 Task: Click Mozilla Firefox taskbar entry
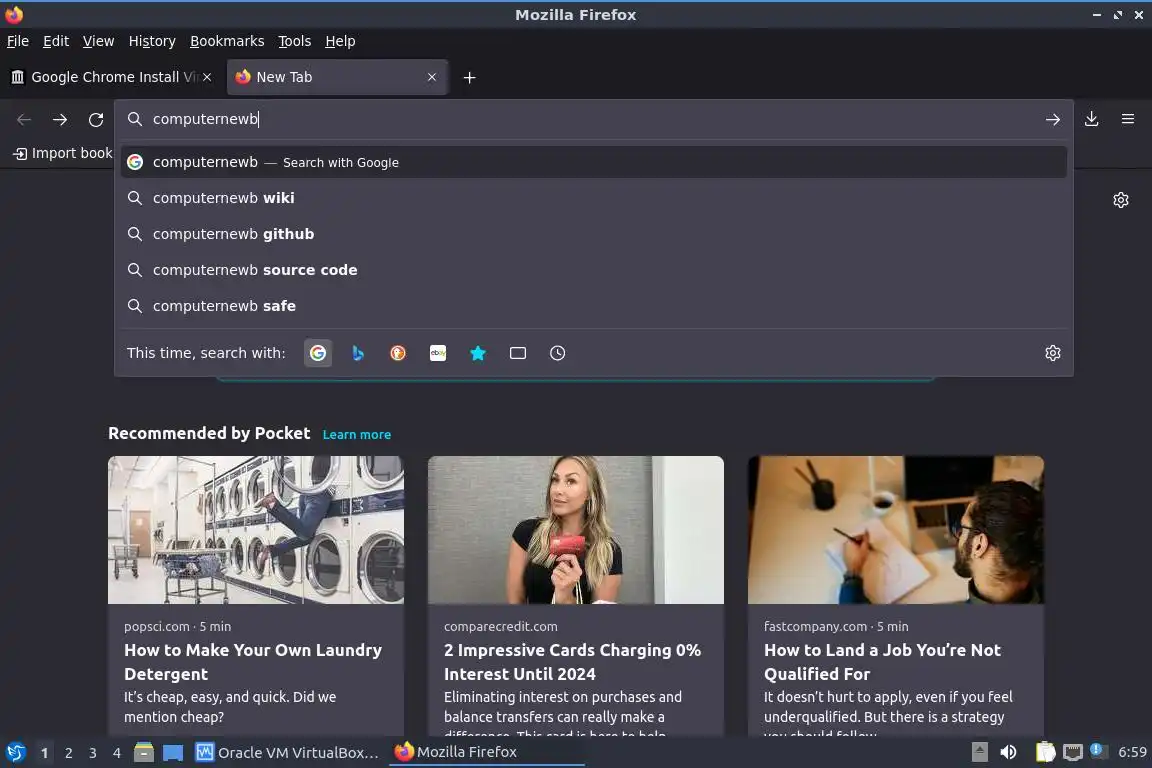point(486,753)
